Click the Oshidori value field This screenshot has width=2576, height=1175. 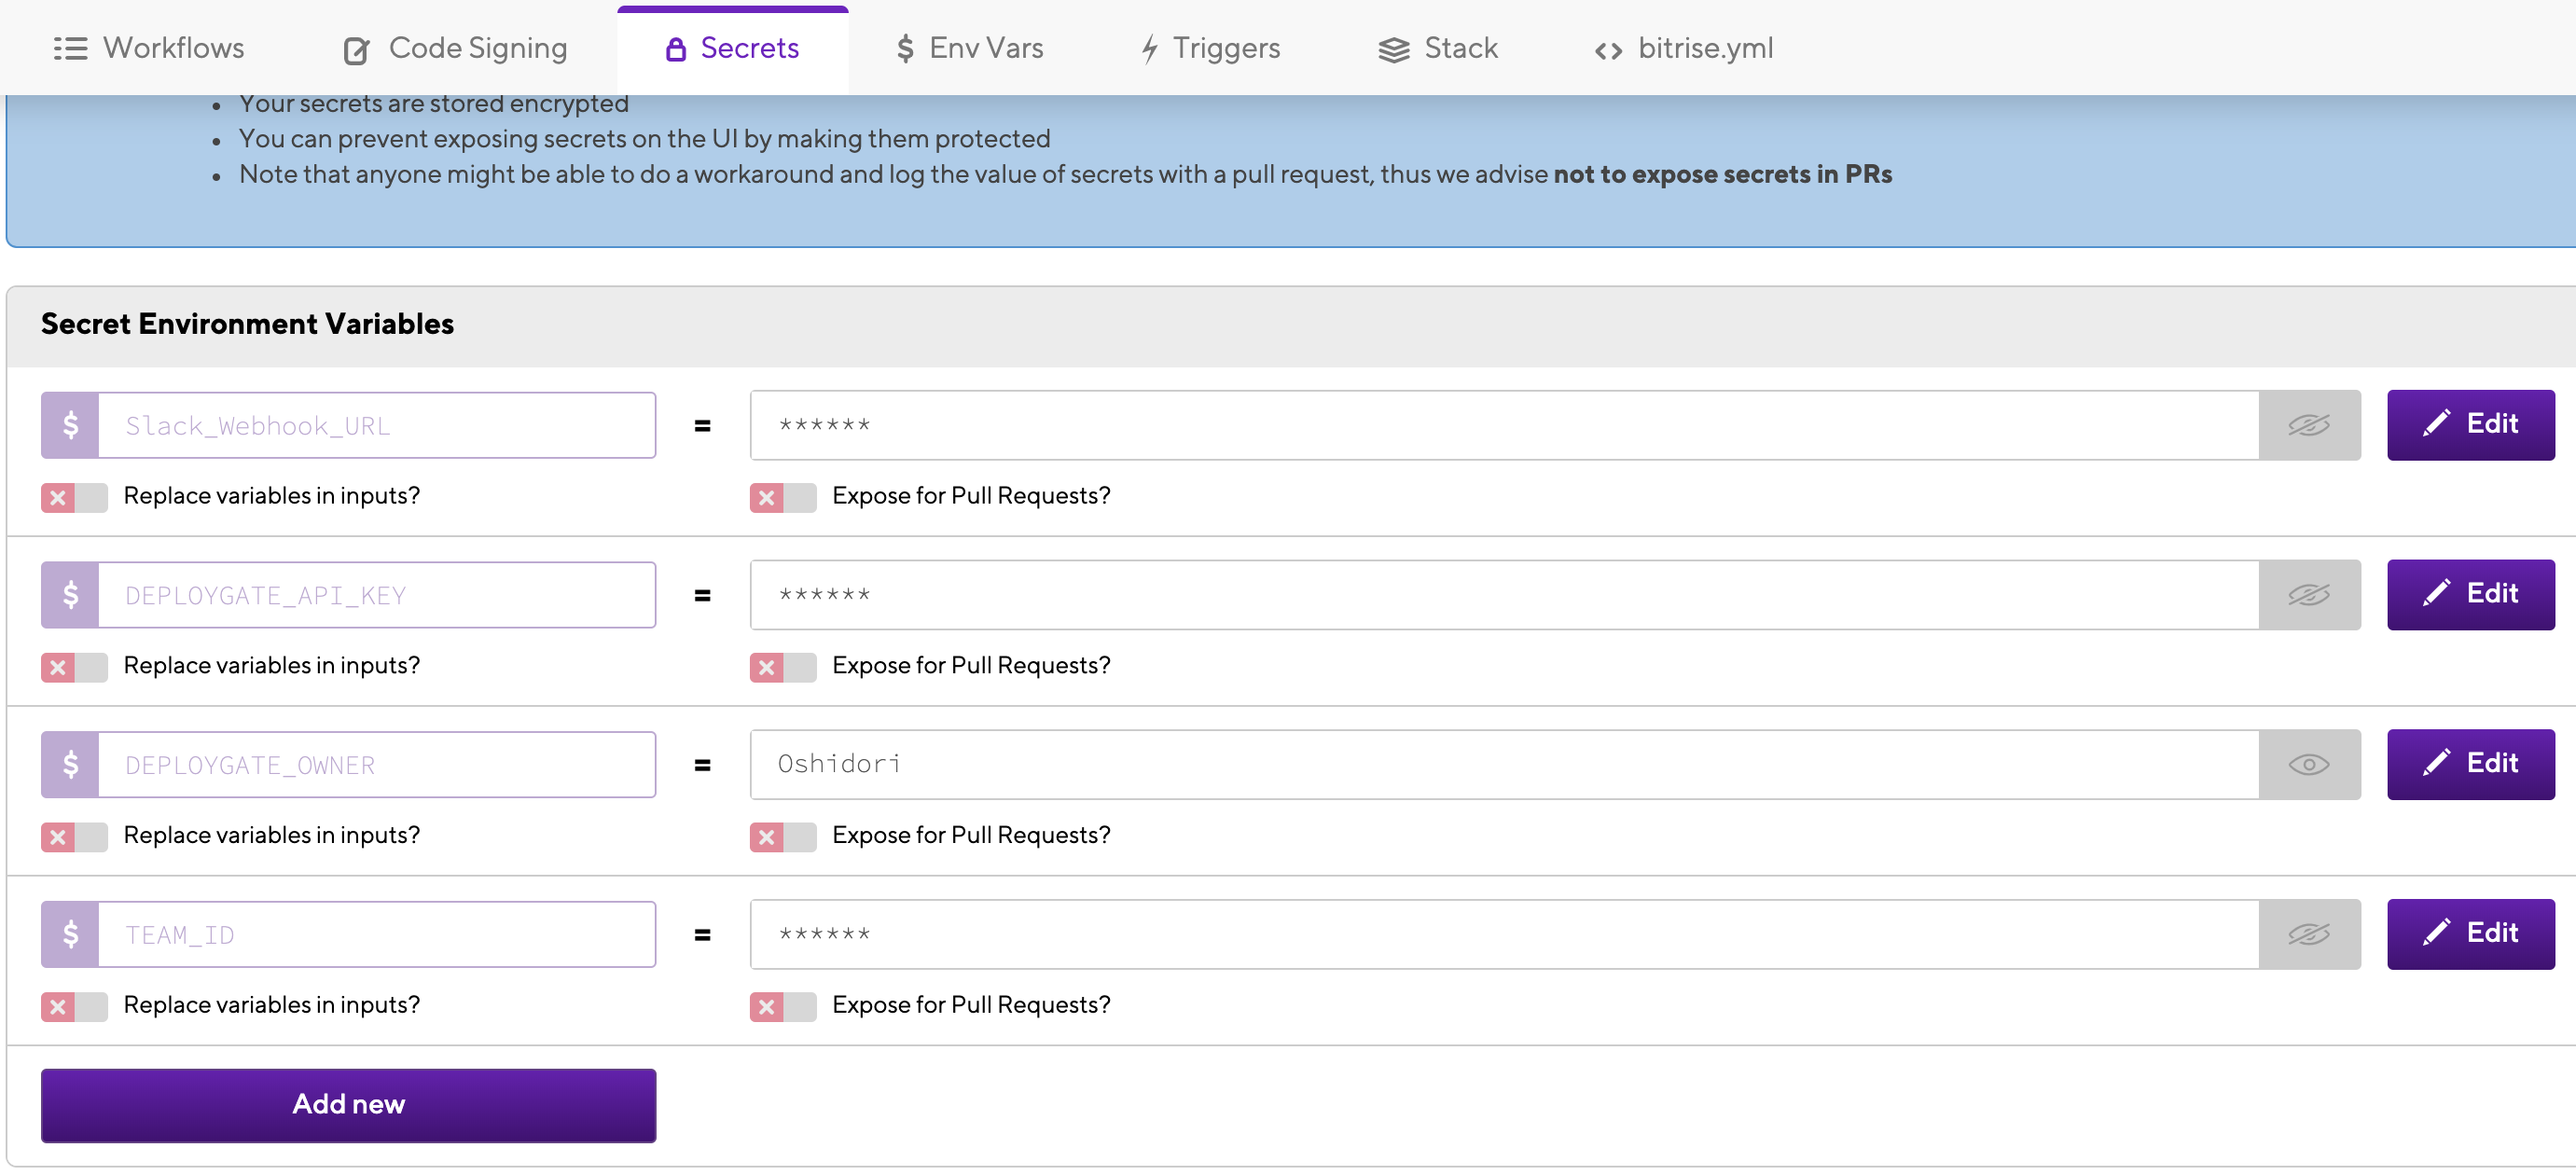[x=1504, y=765]
